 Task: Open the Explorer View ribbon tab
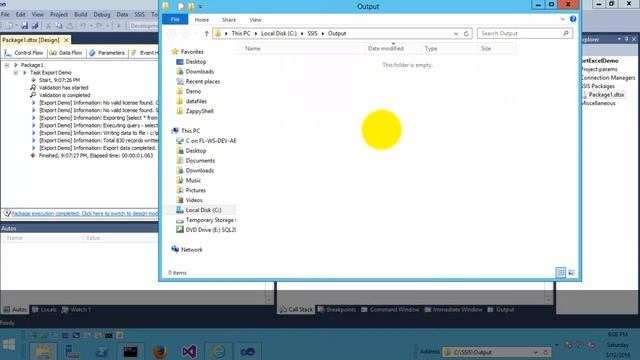coord(256,20)
